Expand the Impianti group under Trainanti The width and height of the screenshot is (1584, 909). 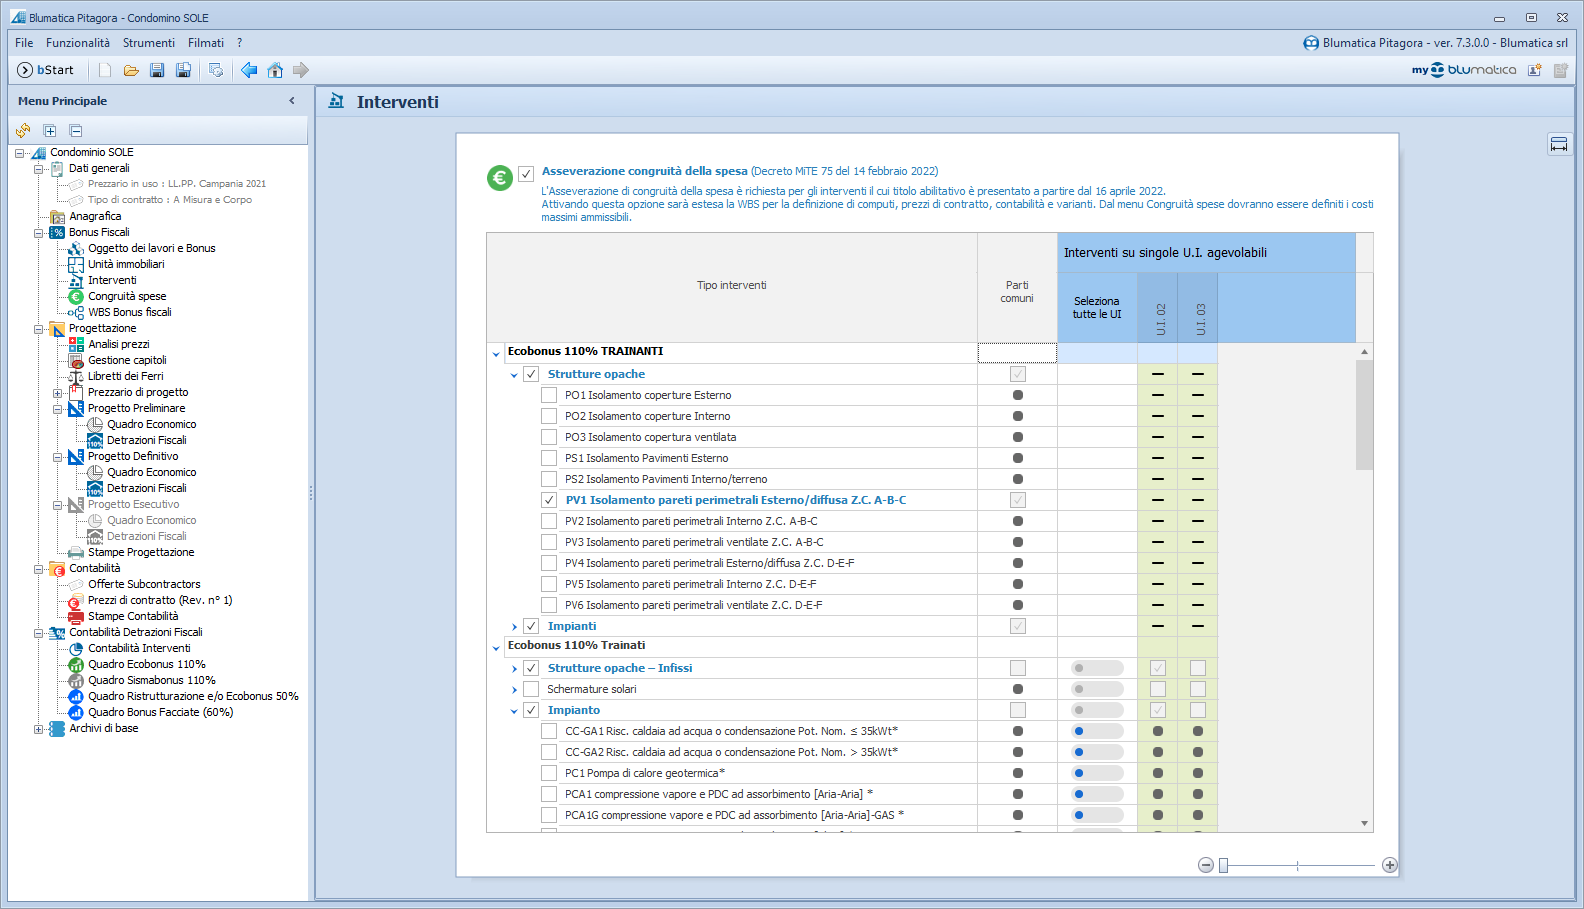514,627
